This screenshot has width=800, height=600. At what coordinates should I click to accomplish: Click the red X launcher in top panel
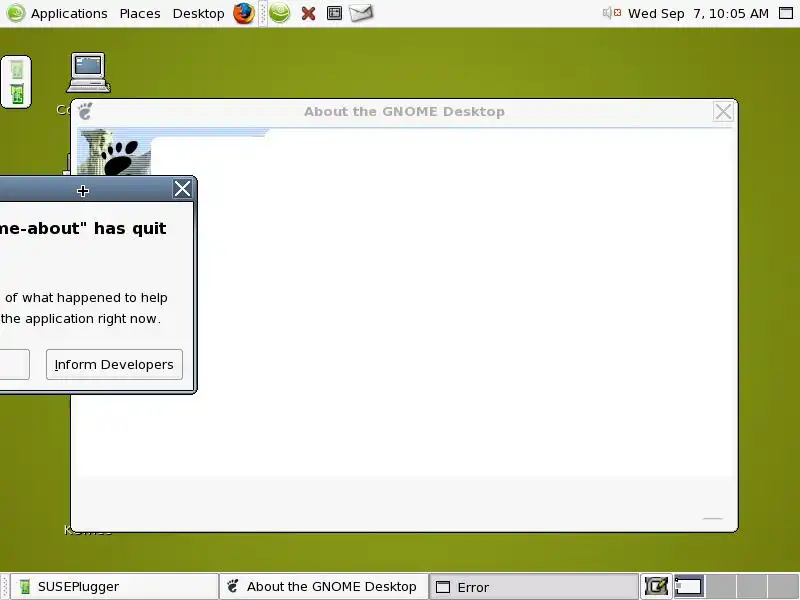(x=308, y=14)
